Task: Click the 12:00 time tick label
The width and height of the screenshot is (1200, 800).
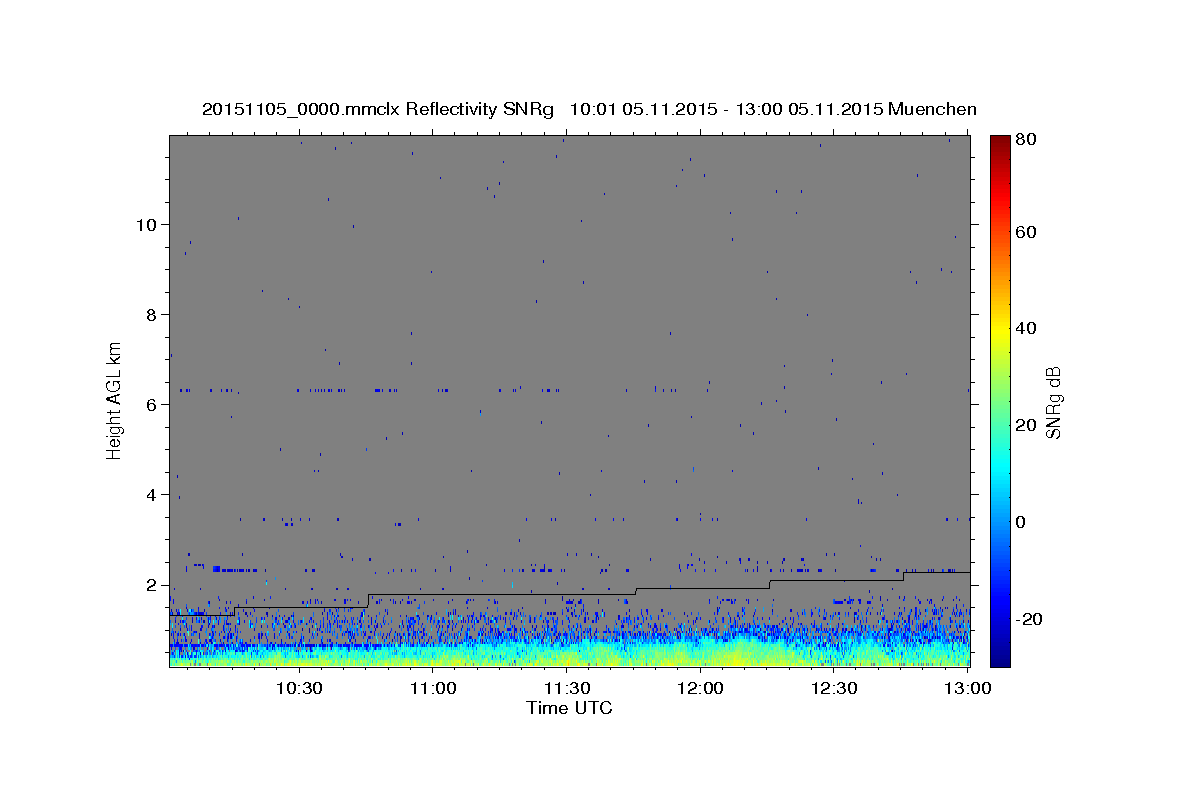Action: pyautogui.click(x=700, y=688)
